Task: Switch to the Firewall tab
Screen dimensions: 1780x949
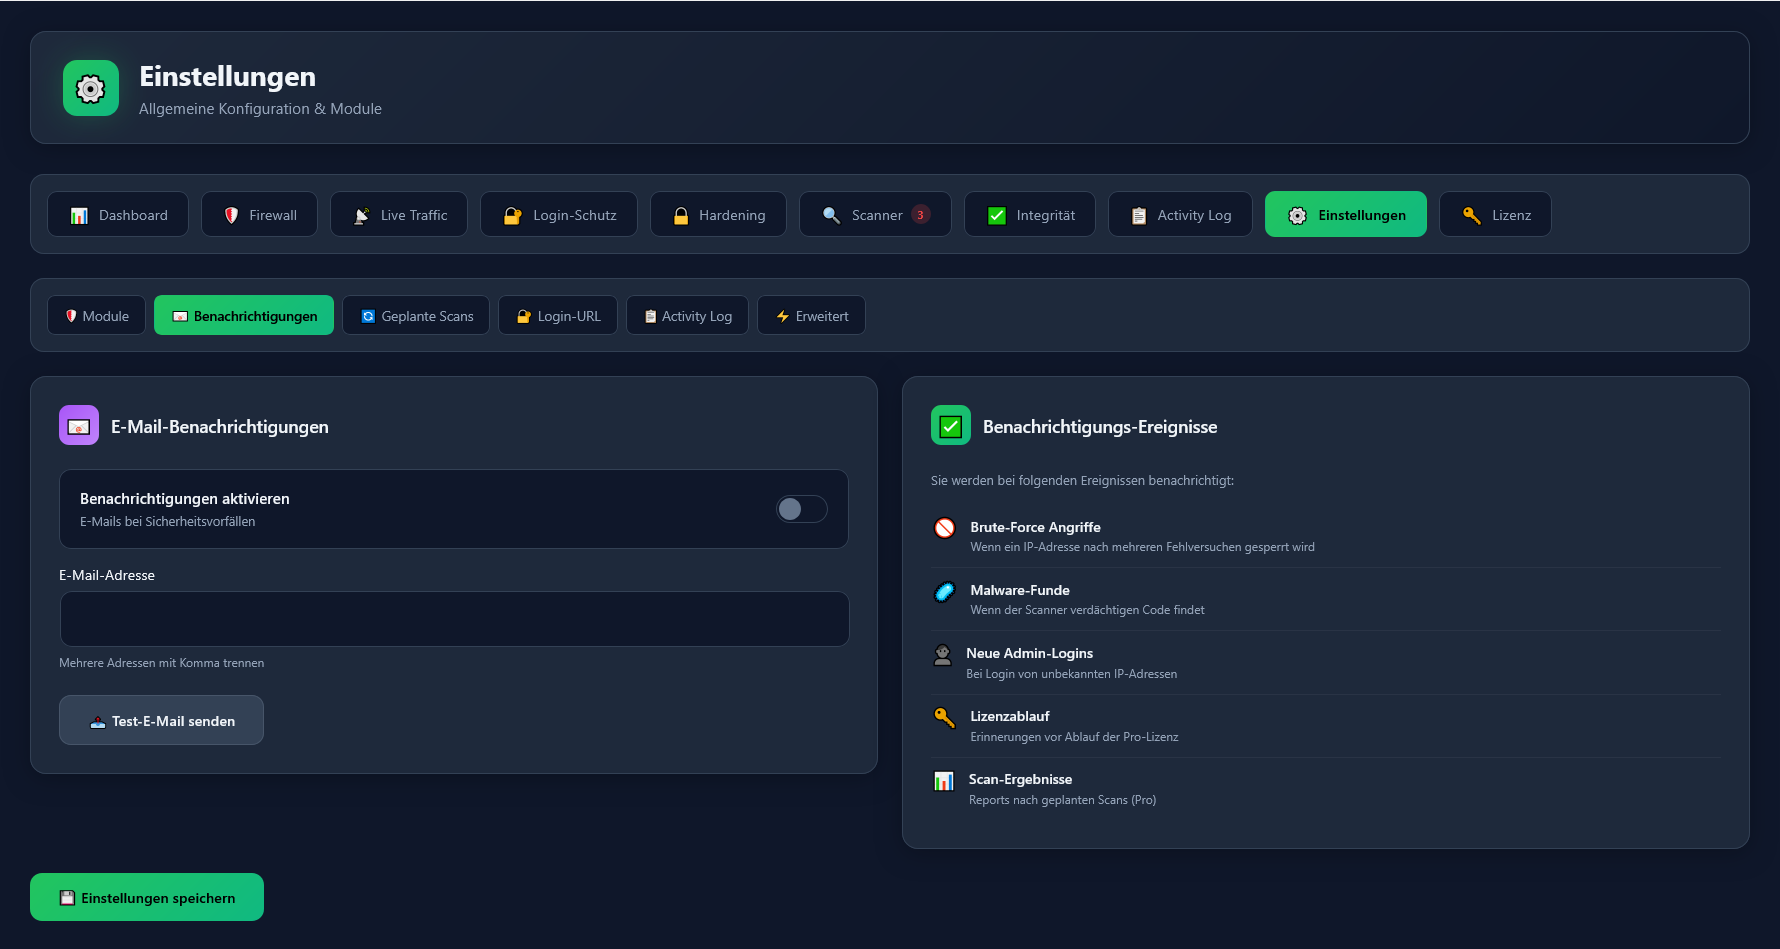Action: pos(259,215)
